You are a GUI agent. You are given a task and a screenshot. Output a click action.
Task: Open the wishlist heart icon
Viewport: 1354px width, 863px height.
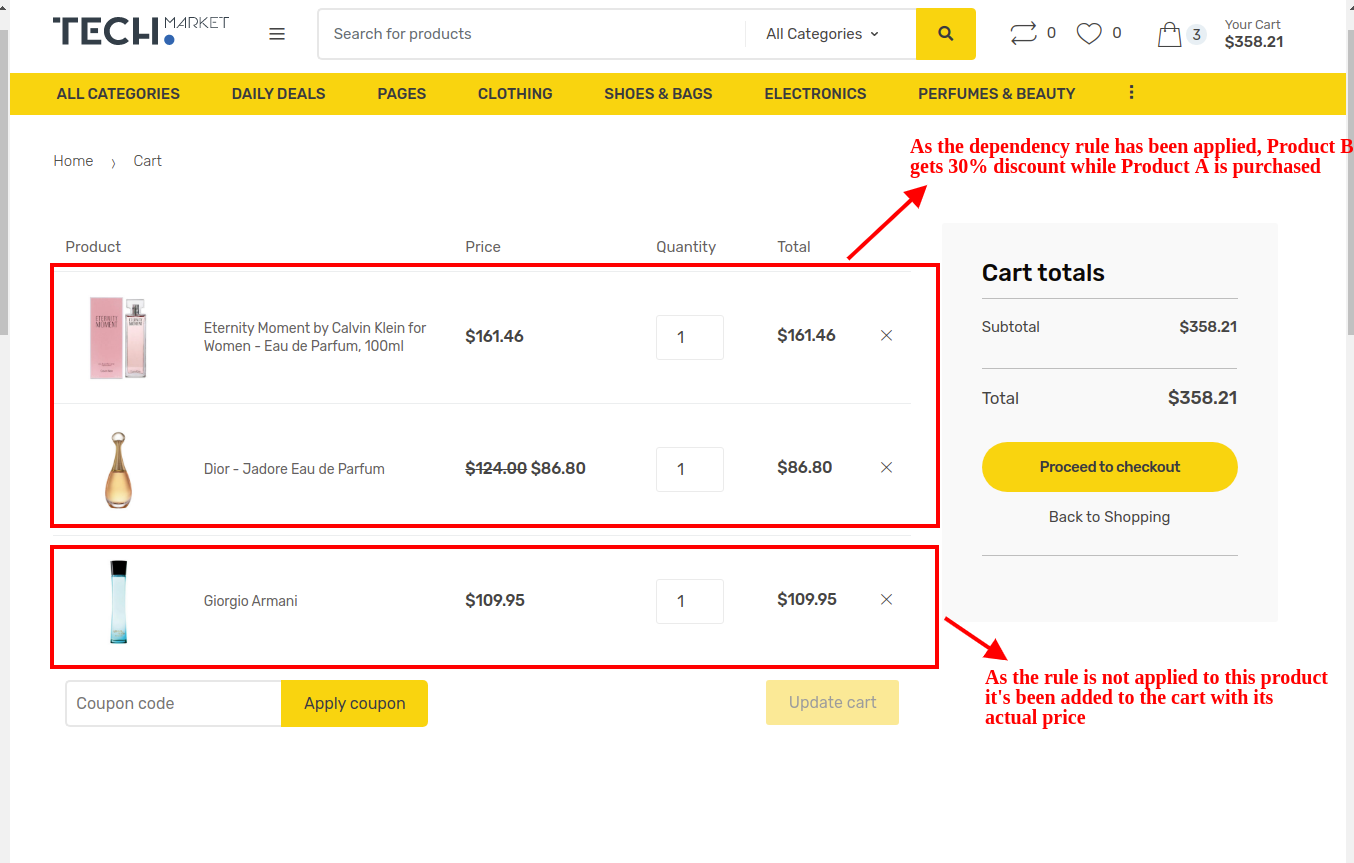[1088, 34]
